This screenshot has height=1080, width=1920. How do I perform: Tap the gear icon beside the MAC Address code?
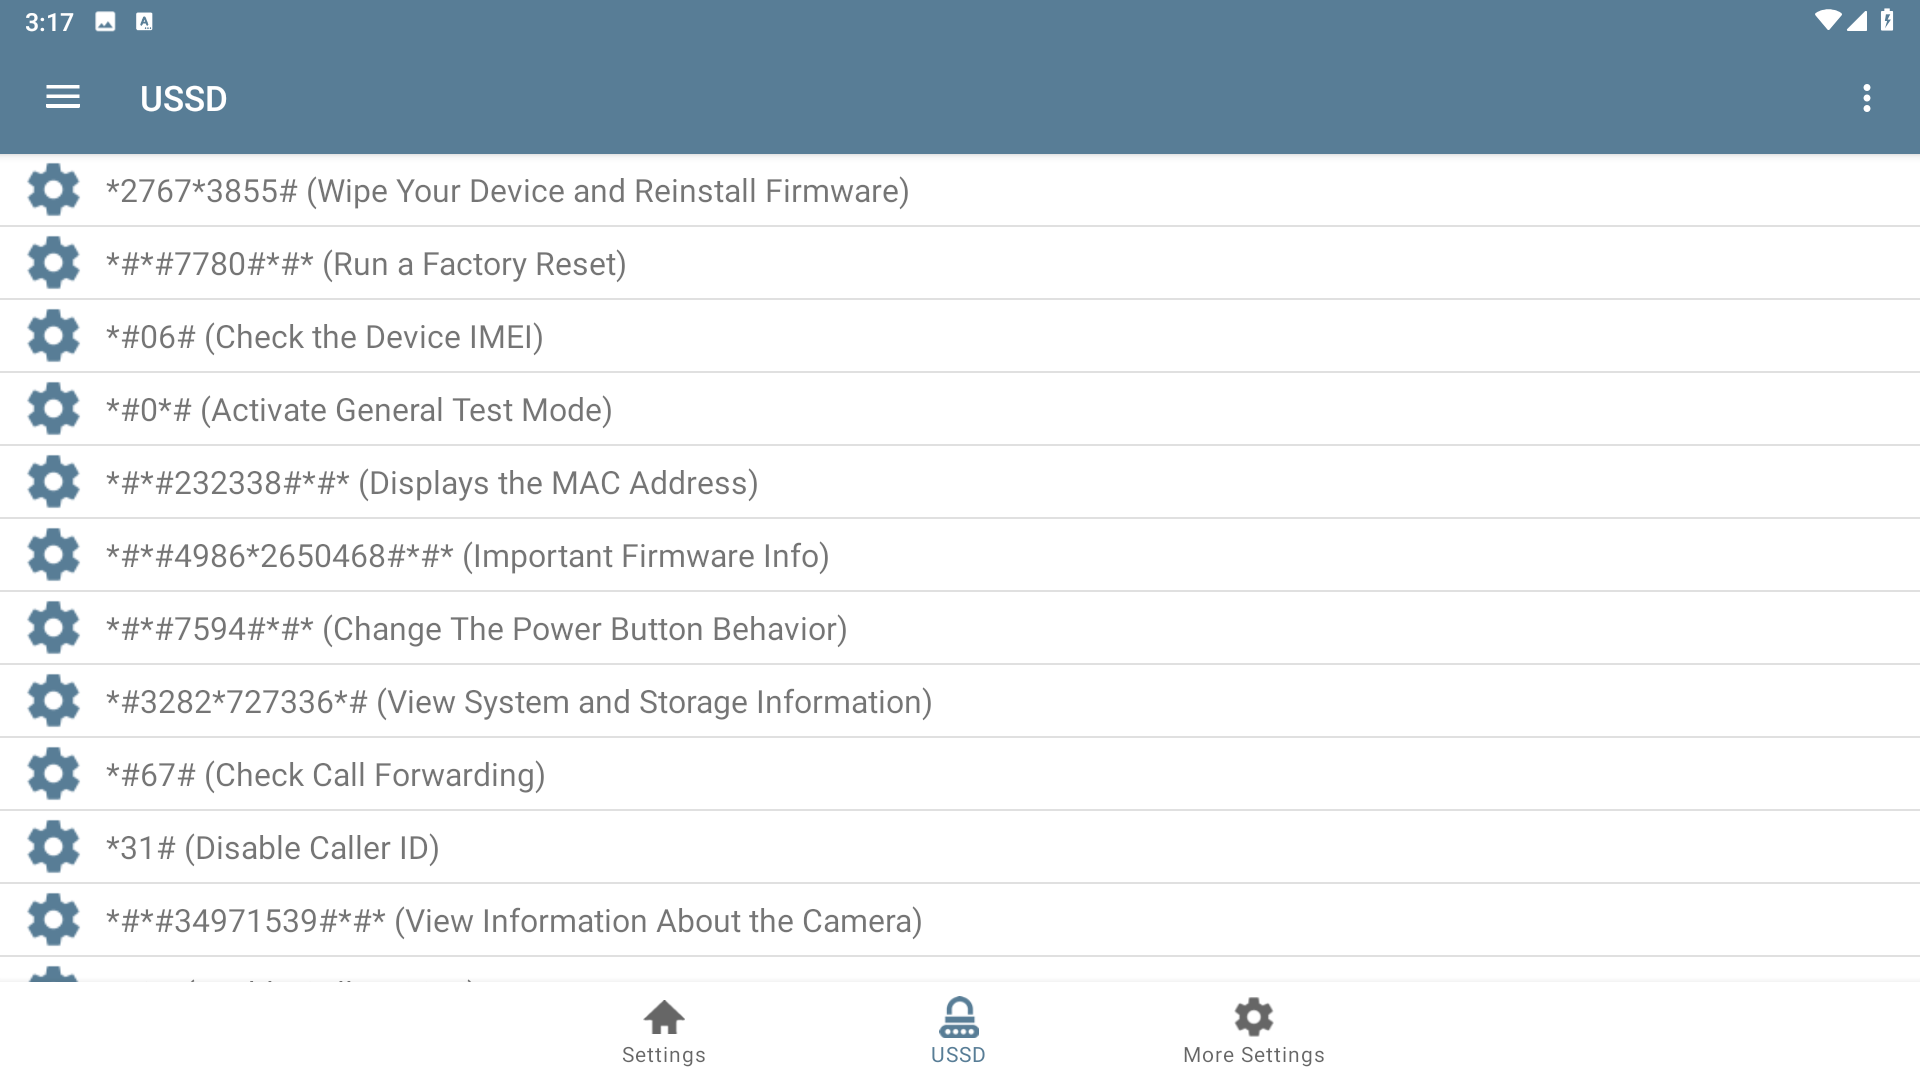click(x=54, y=481)
